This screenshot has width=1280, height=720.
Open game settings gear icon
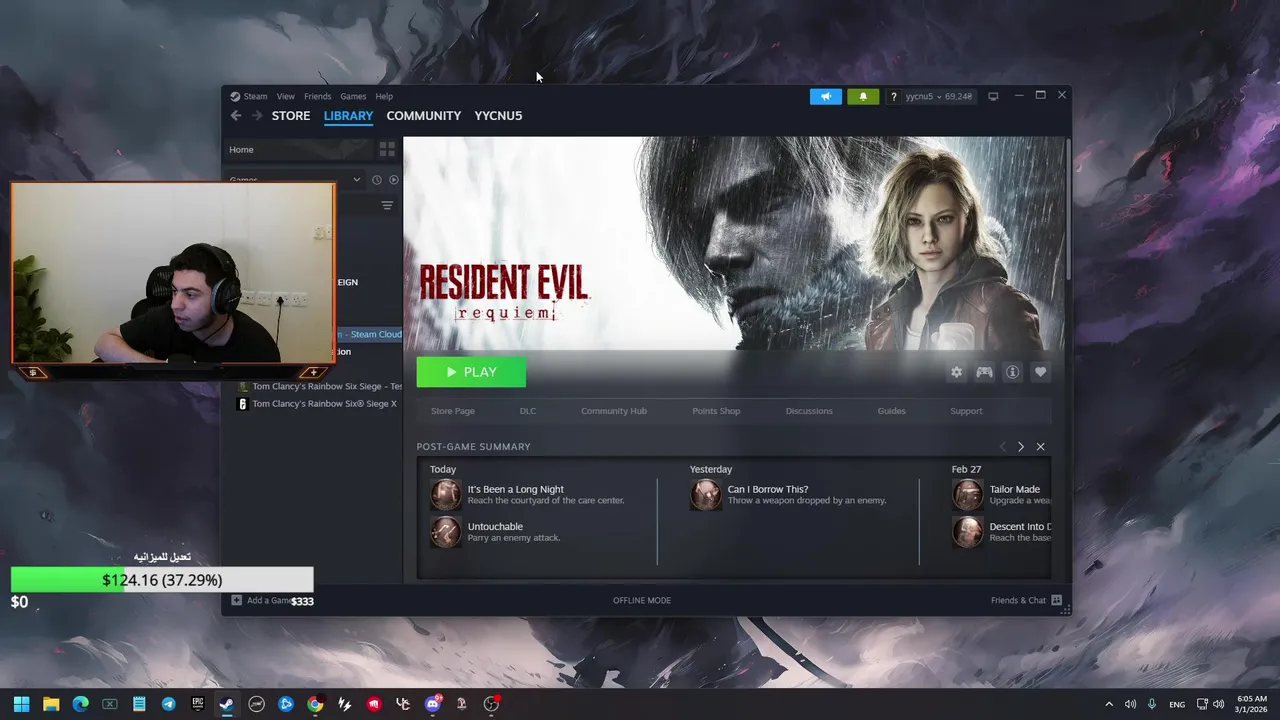(956, 372)
